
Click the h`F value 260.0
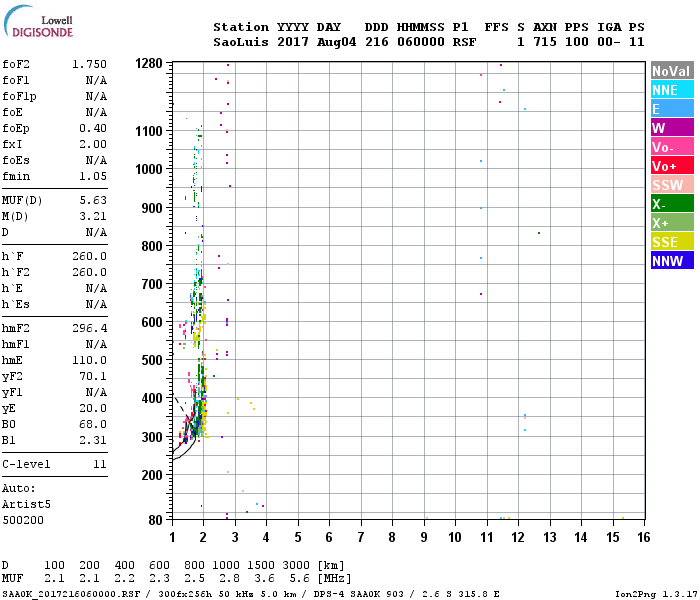pyautogui.click(x=89, y=256)
